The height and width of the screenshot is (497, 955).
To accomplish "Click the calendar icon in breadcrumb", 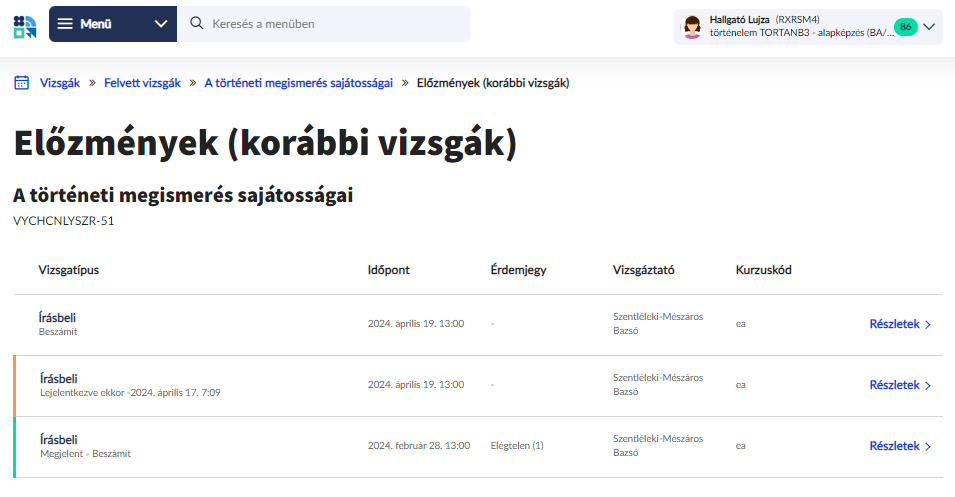I will [21, 83].
